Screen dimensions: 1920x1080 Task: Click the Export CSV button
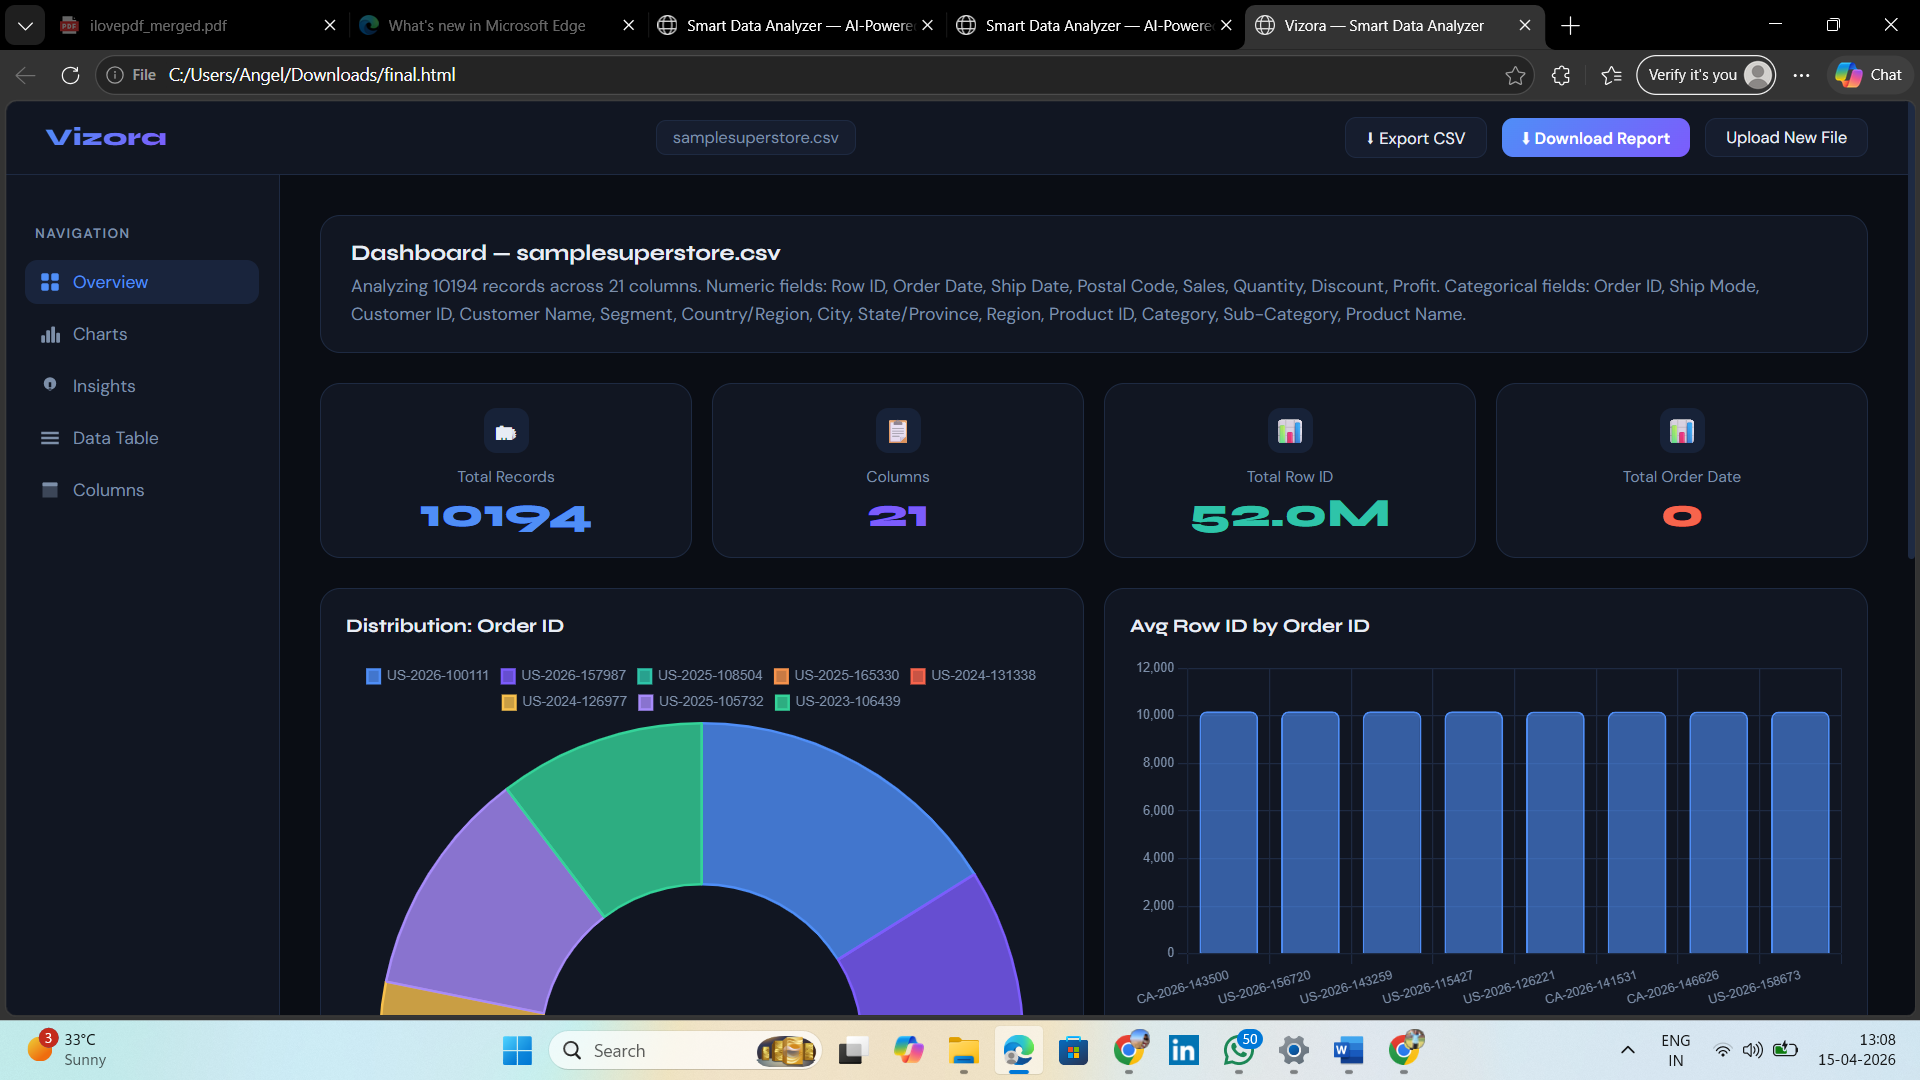pyautogui.click(x=1416, y=138)
